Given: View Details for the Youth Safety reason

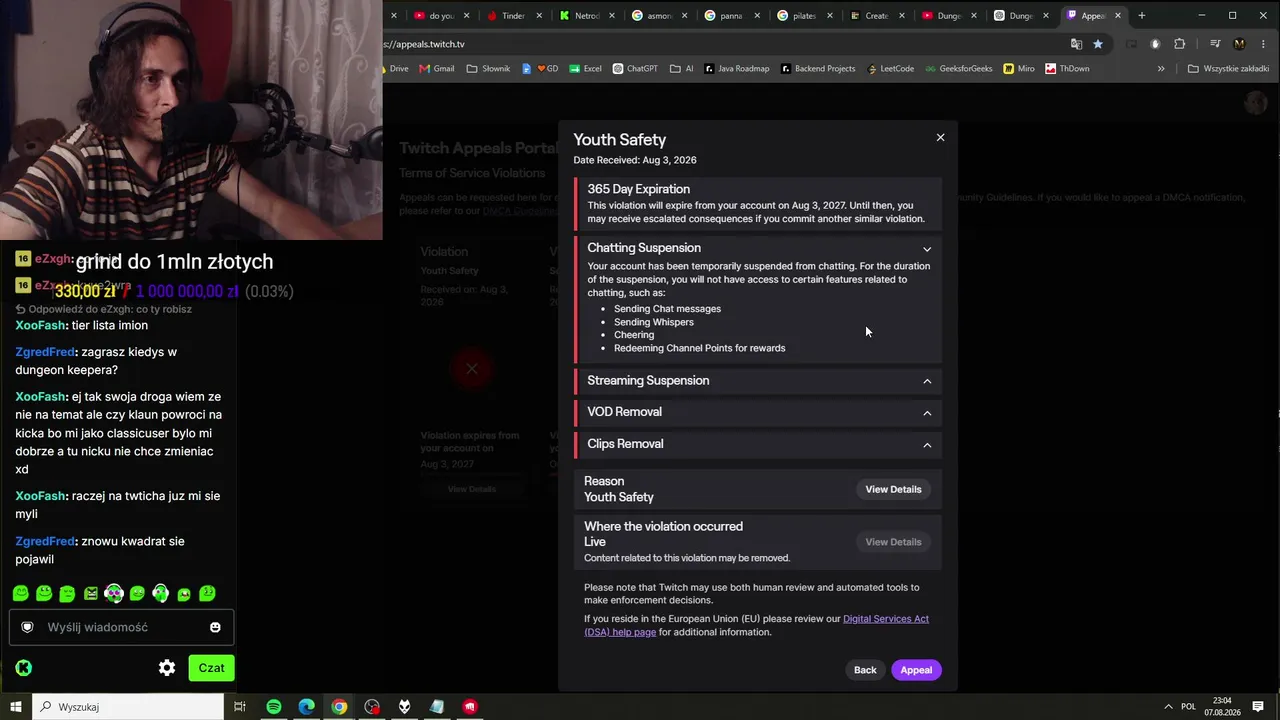Looking at the screenshot, I should [893, 489].
